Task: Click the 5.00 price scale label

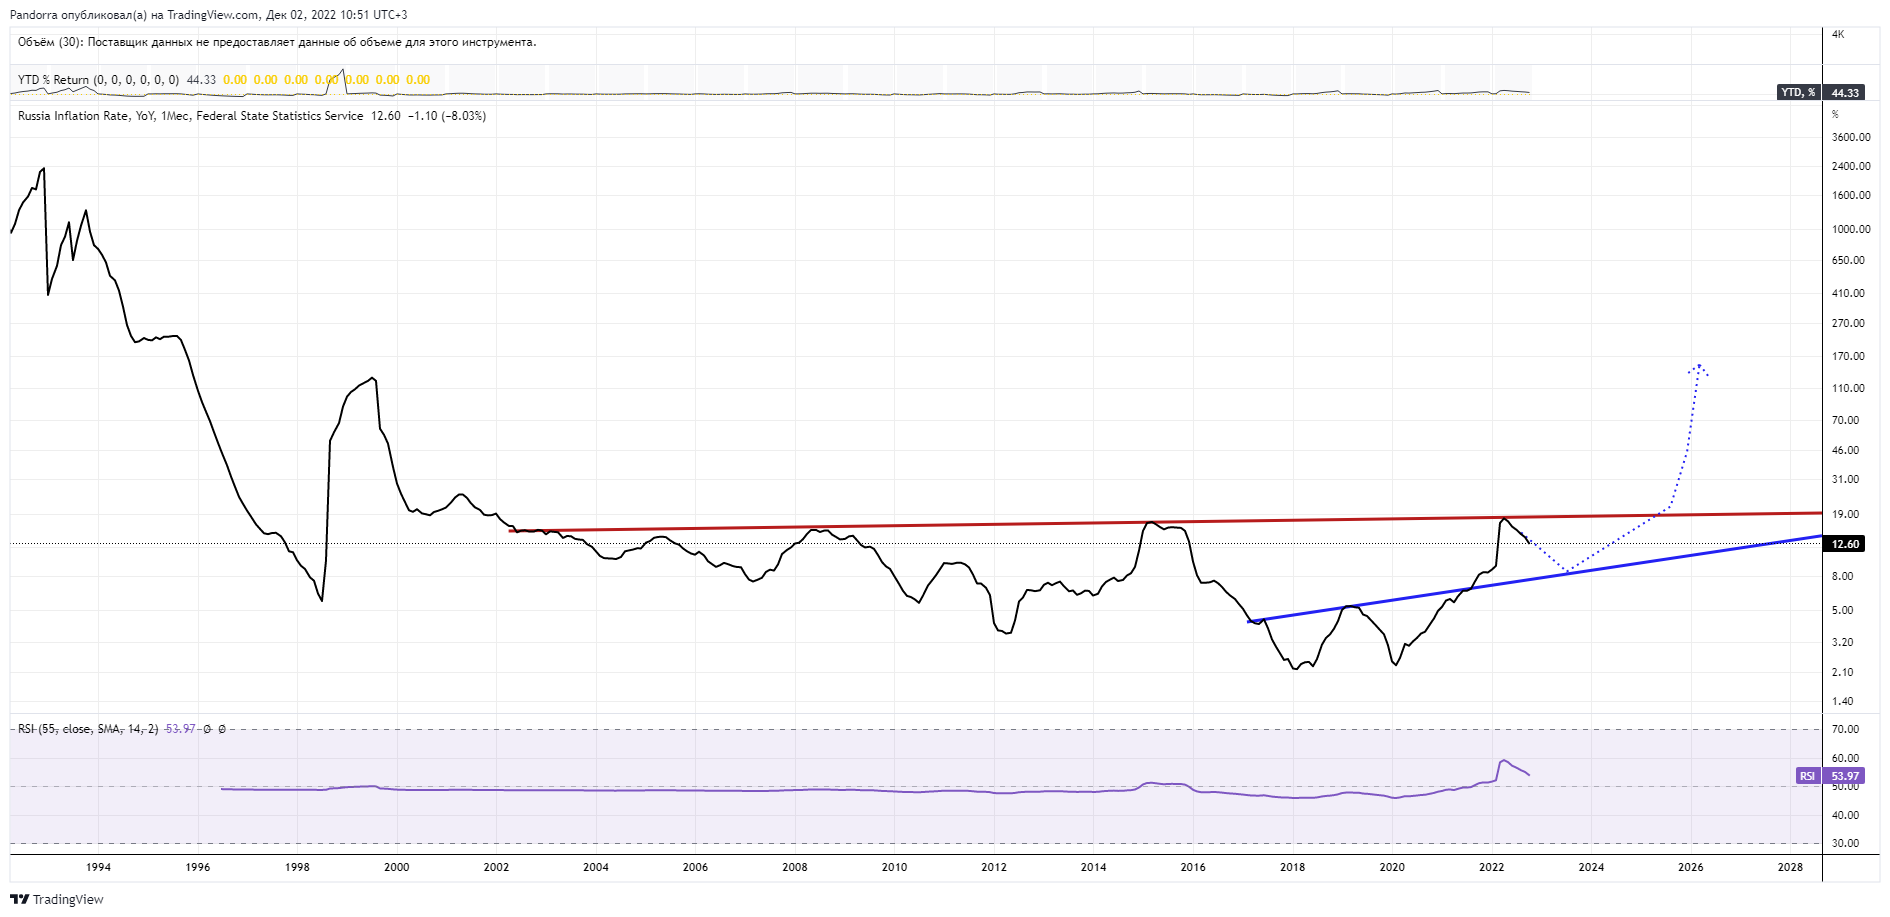Action: point(1842,610)
